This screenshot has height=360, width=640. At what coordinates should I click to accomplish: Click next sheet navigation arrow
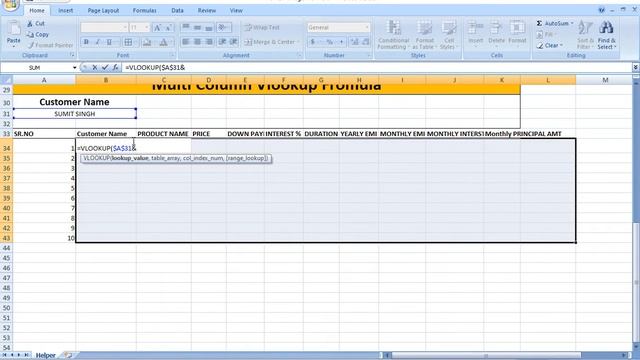tap(19, 356)
